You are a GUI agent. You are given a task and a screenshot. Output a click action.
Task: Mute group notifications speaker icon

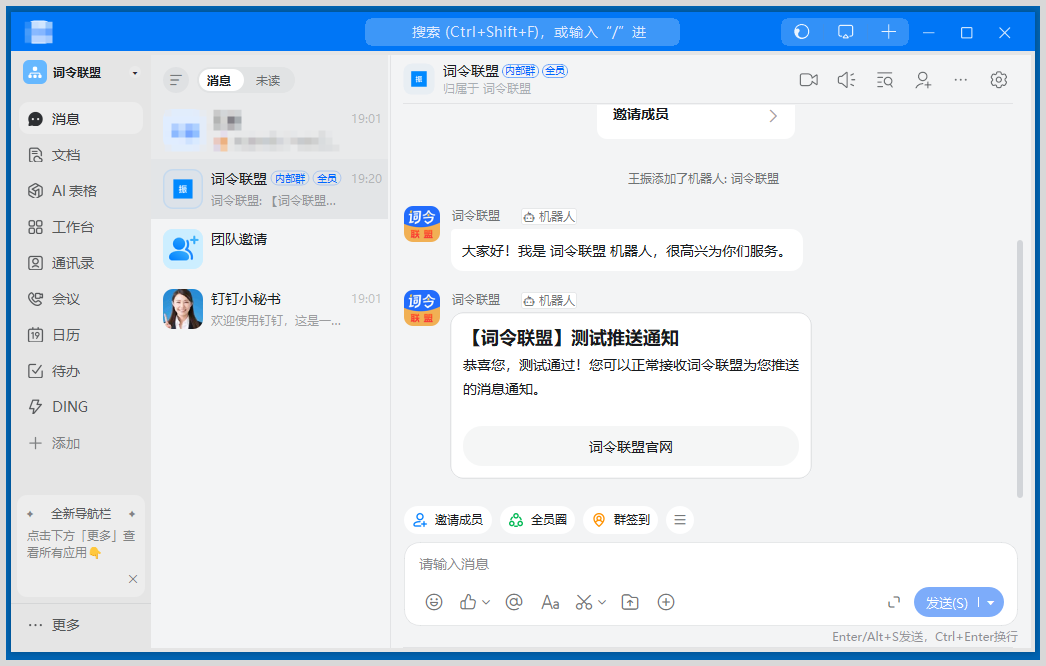tap(846, 80)
